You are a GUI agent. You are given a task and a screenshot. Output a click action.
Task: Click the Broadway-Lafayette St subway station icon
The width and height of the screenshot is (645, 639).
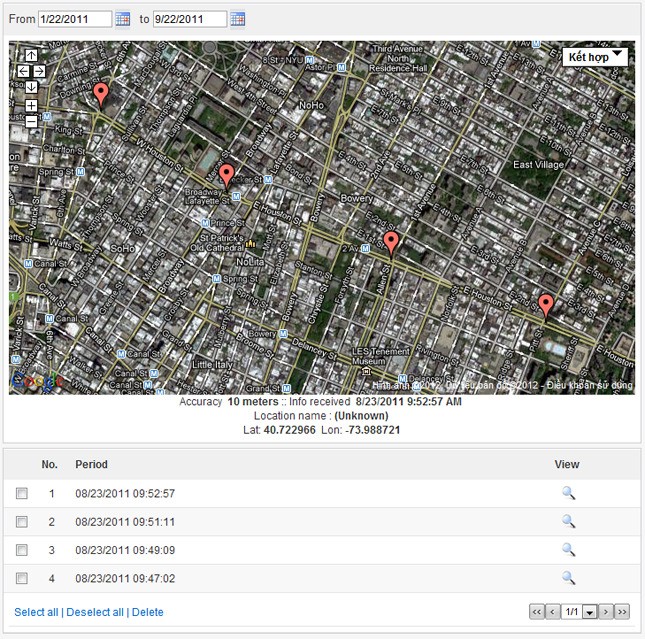pyautogui.click(x=236, y=197)
